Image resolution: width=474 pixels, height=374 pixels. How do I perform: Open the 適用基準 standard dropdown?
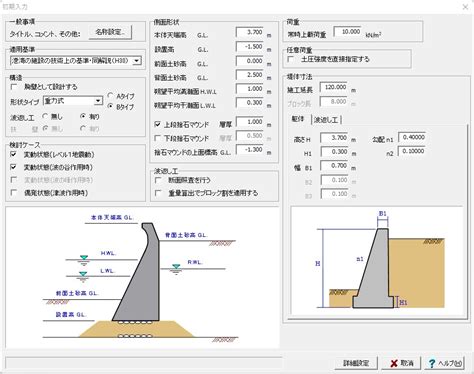(136, 61)
